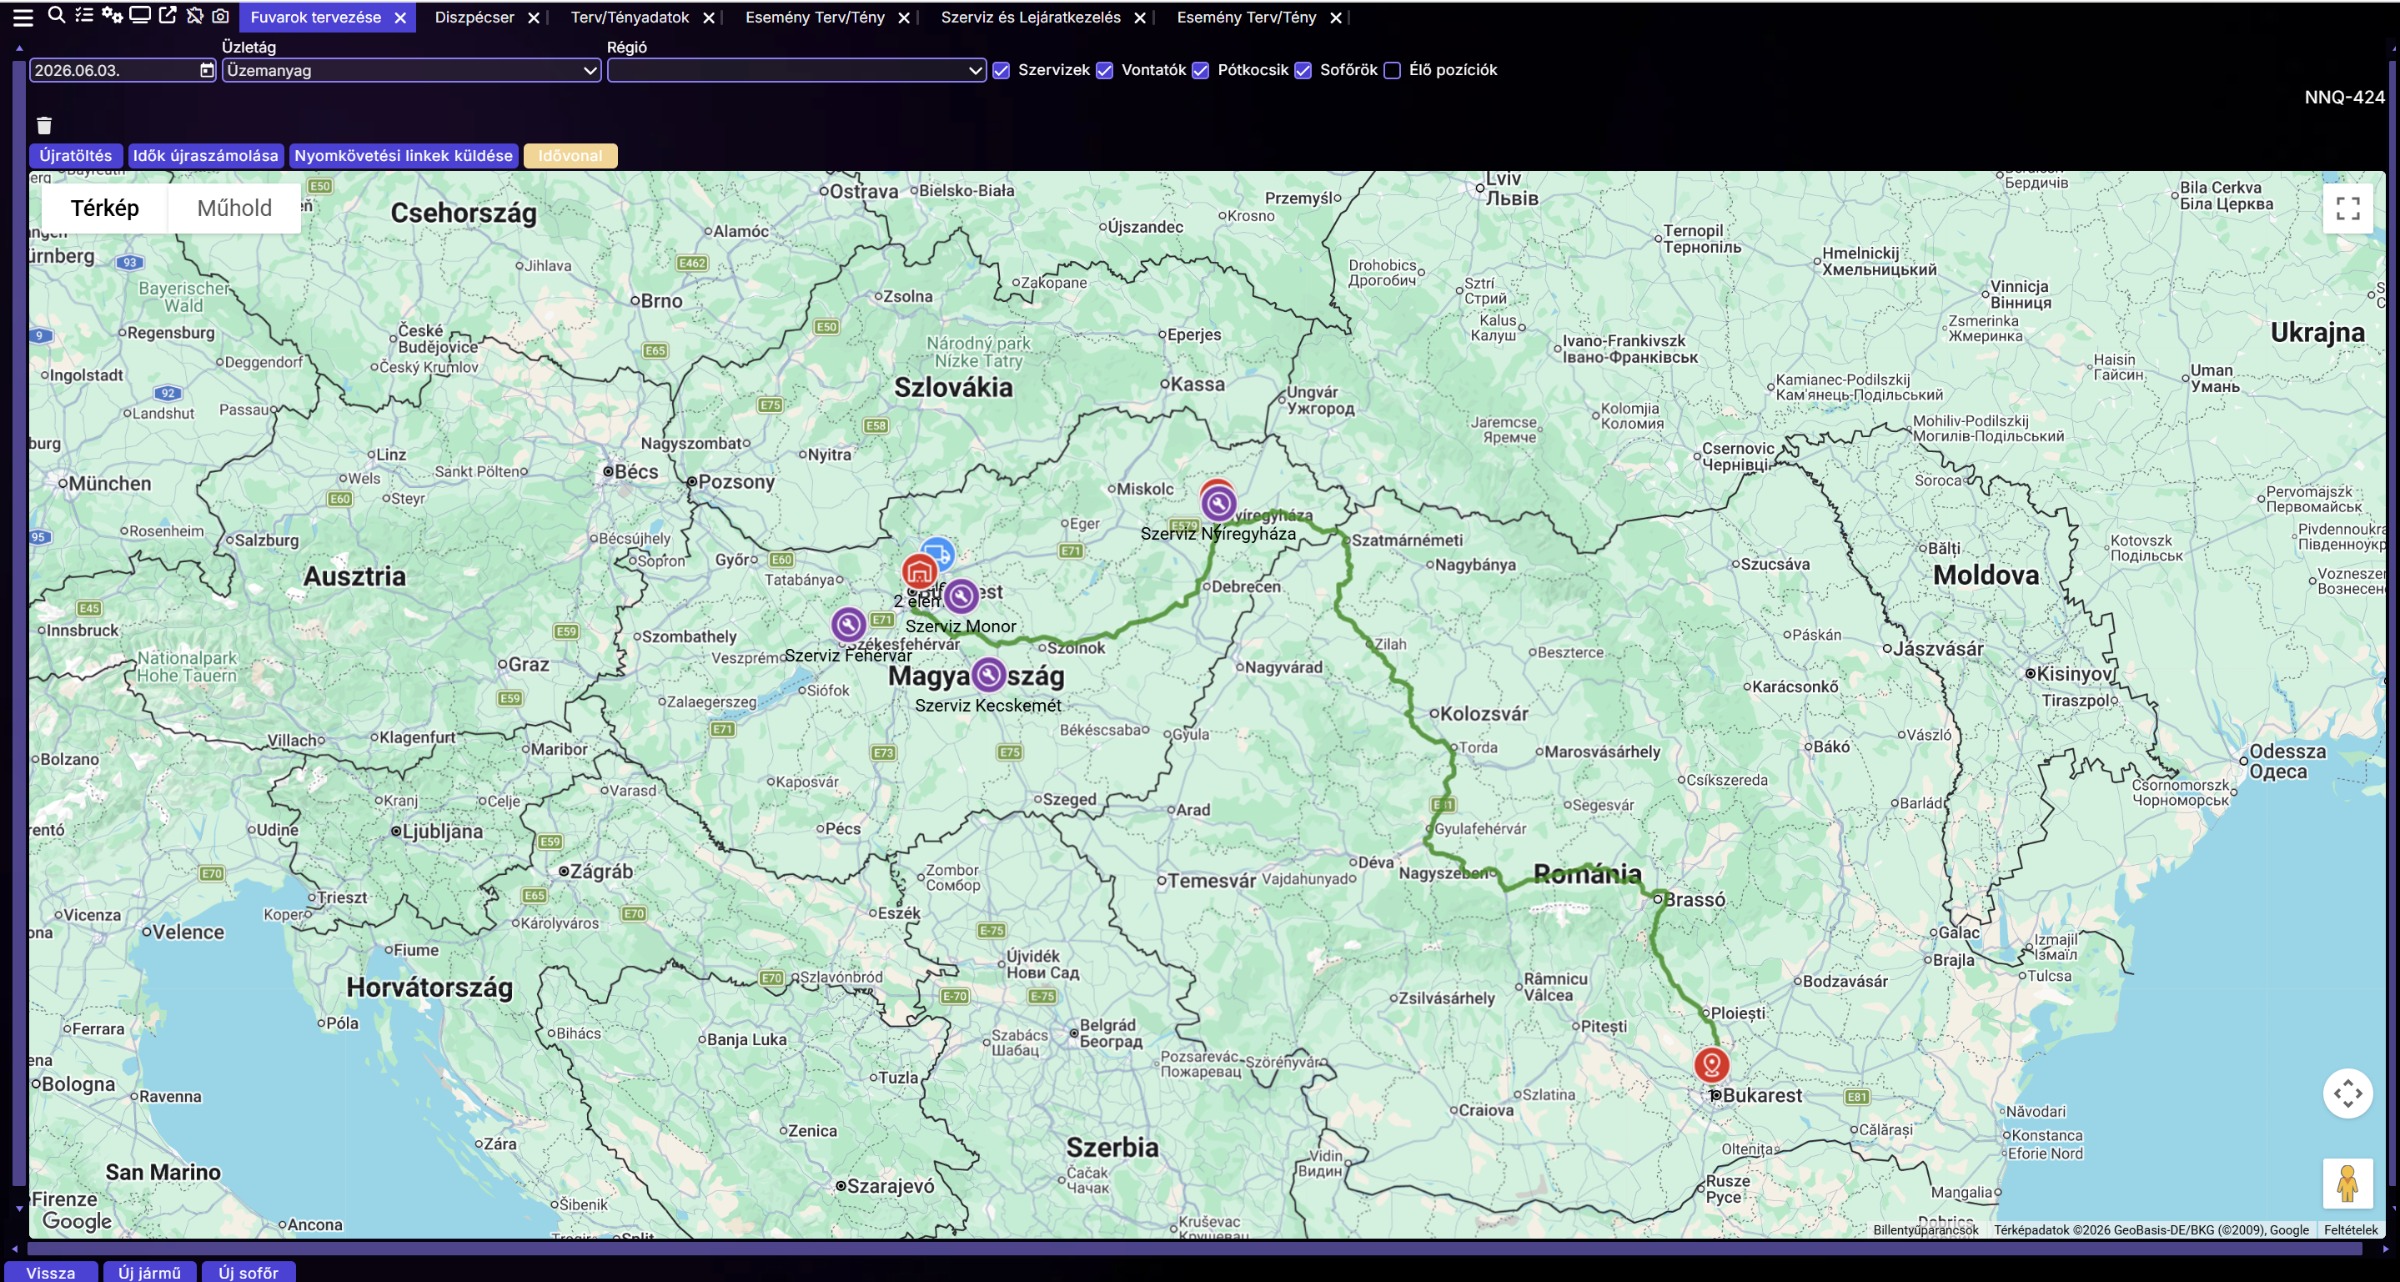The image size is (2400, 1282).
Task: Click the NNQ-424 plate label
Action: point(2344,97)
